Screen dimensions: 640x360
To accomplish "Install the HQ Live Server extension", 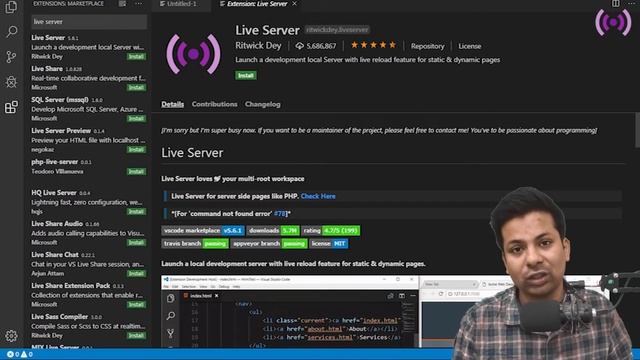I will (x=136, y=211).
